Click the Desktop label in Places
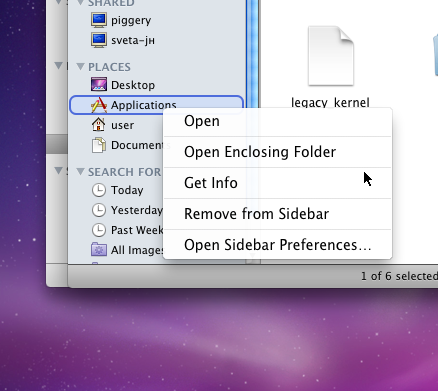 133,85
